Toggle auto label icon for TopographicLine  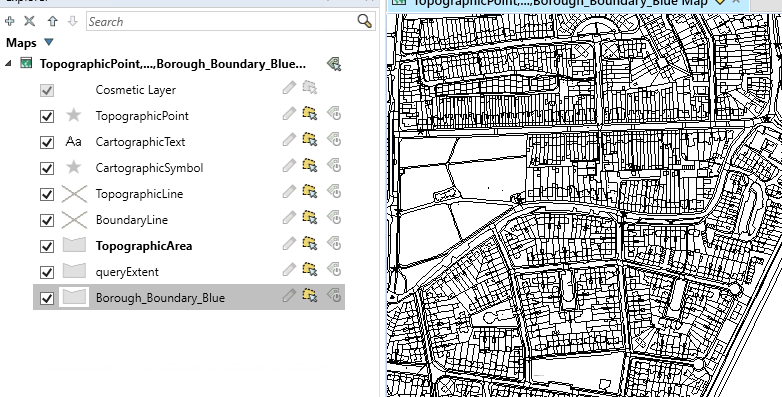334,192
